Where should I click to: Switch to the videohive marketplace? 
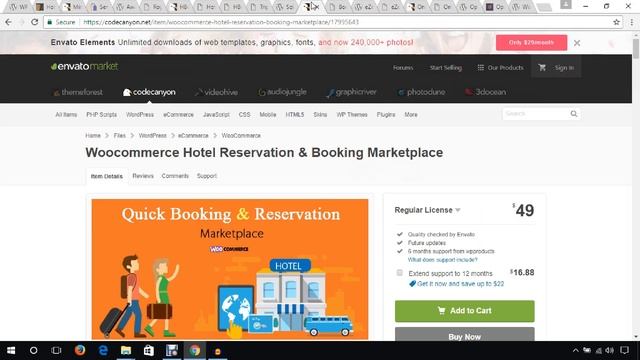click(216, 92)
